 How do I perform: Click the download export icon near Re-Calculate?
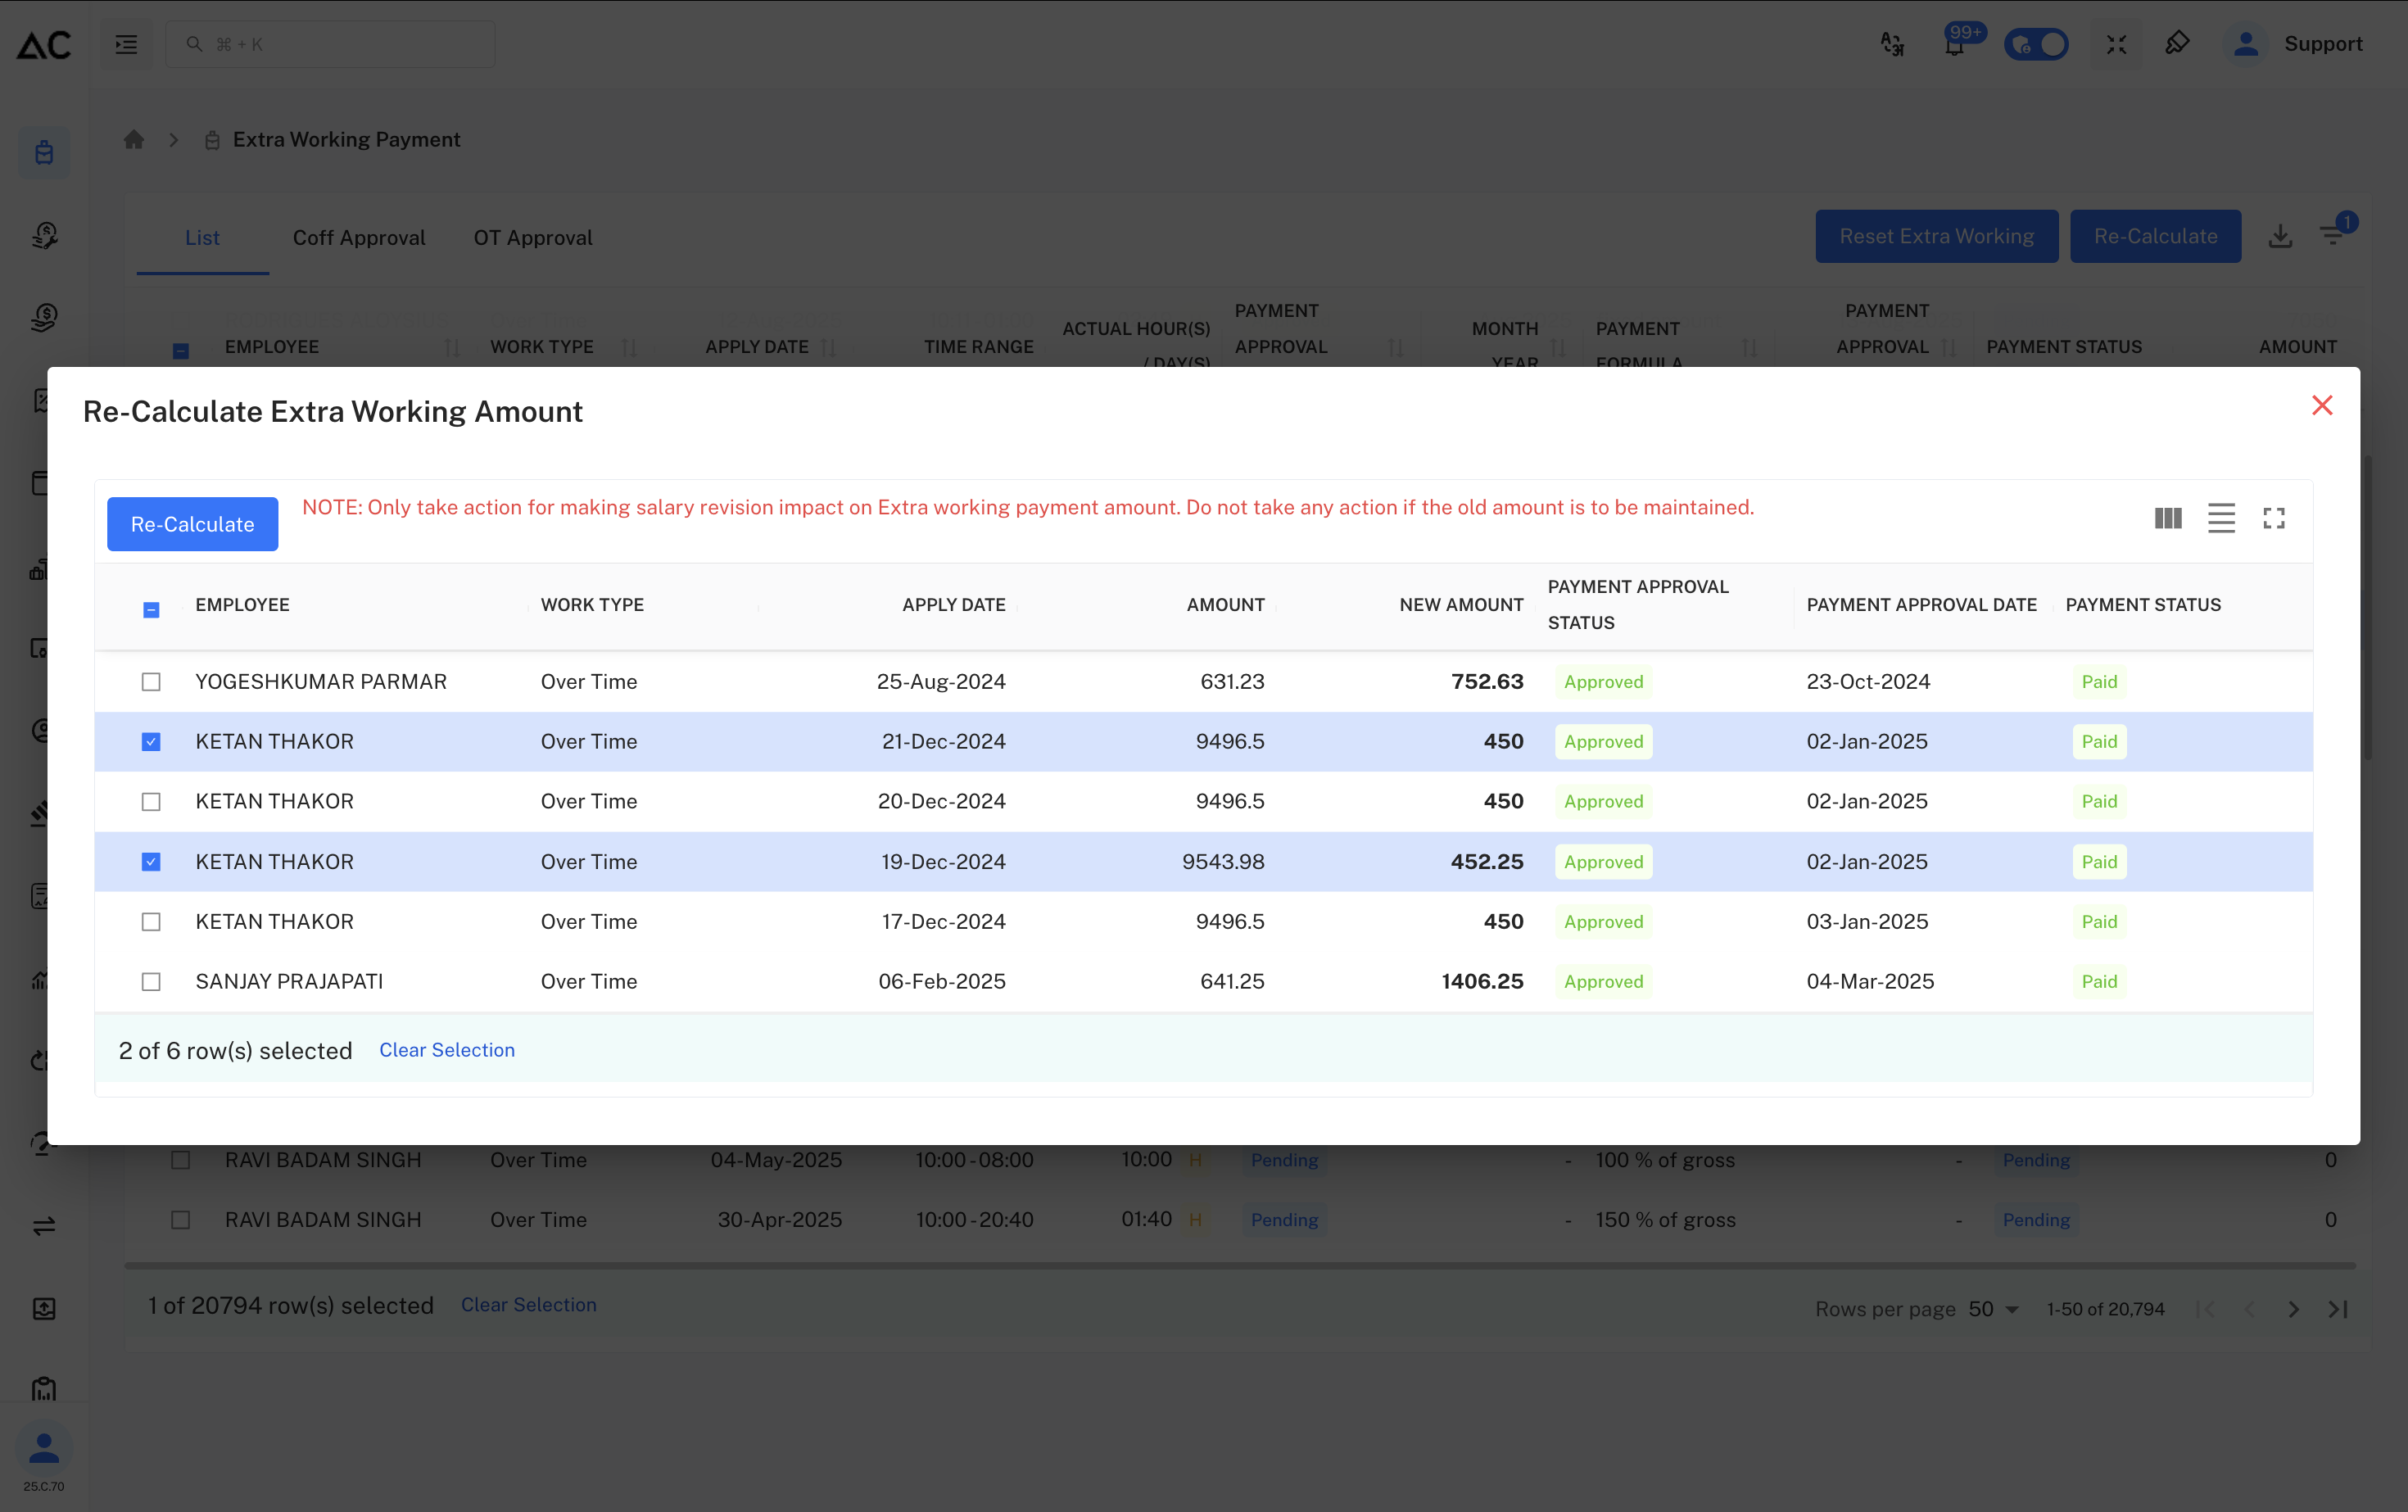pyautogui.click(x=2282, y=235)
